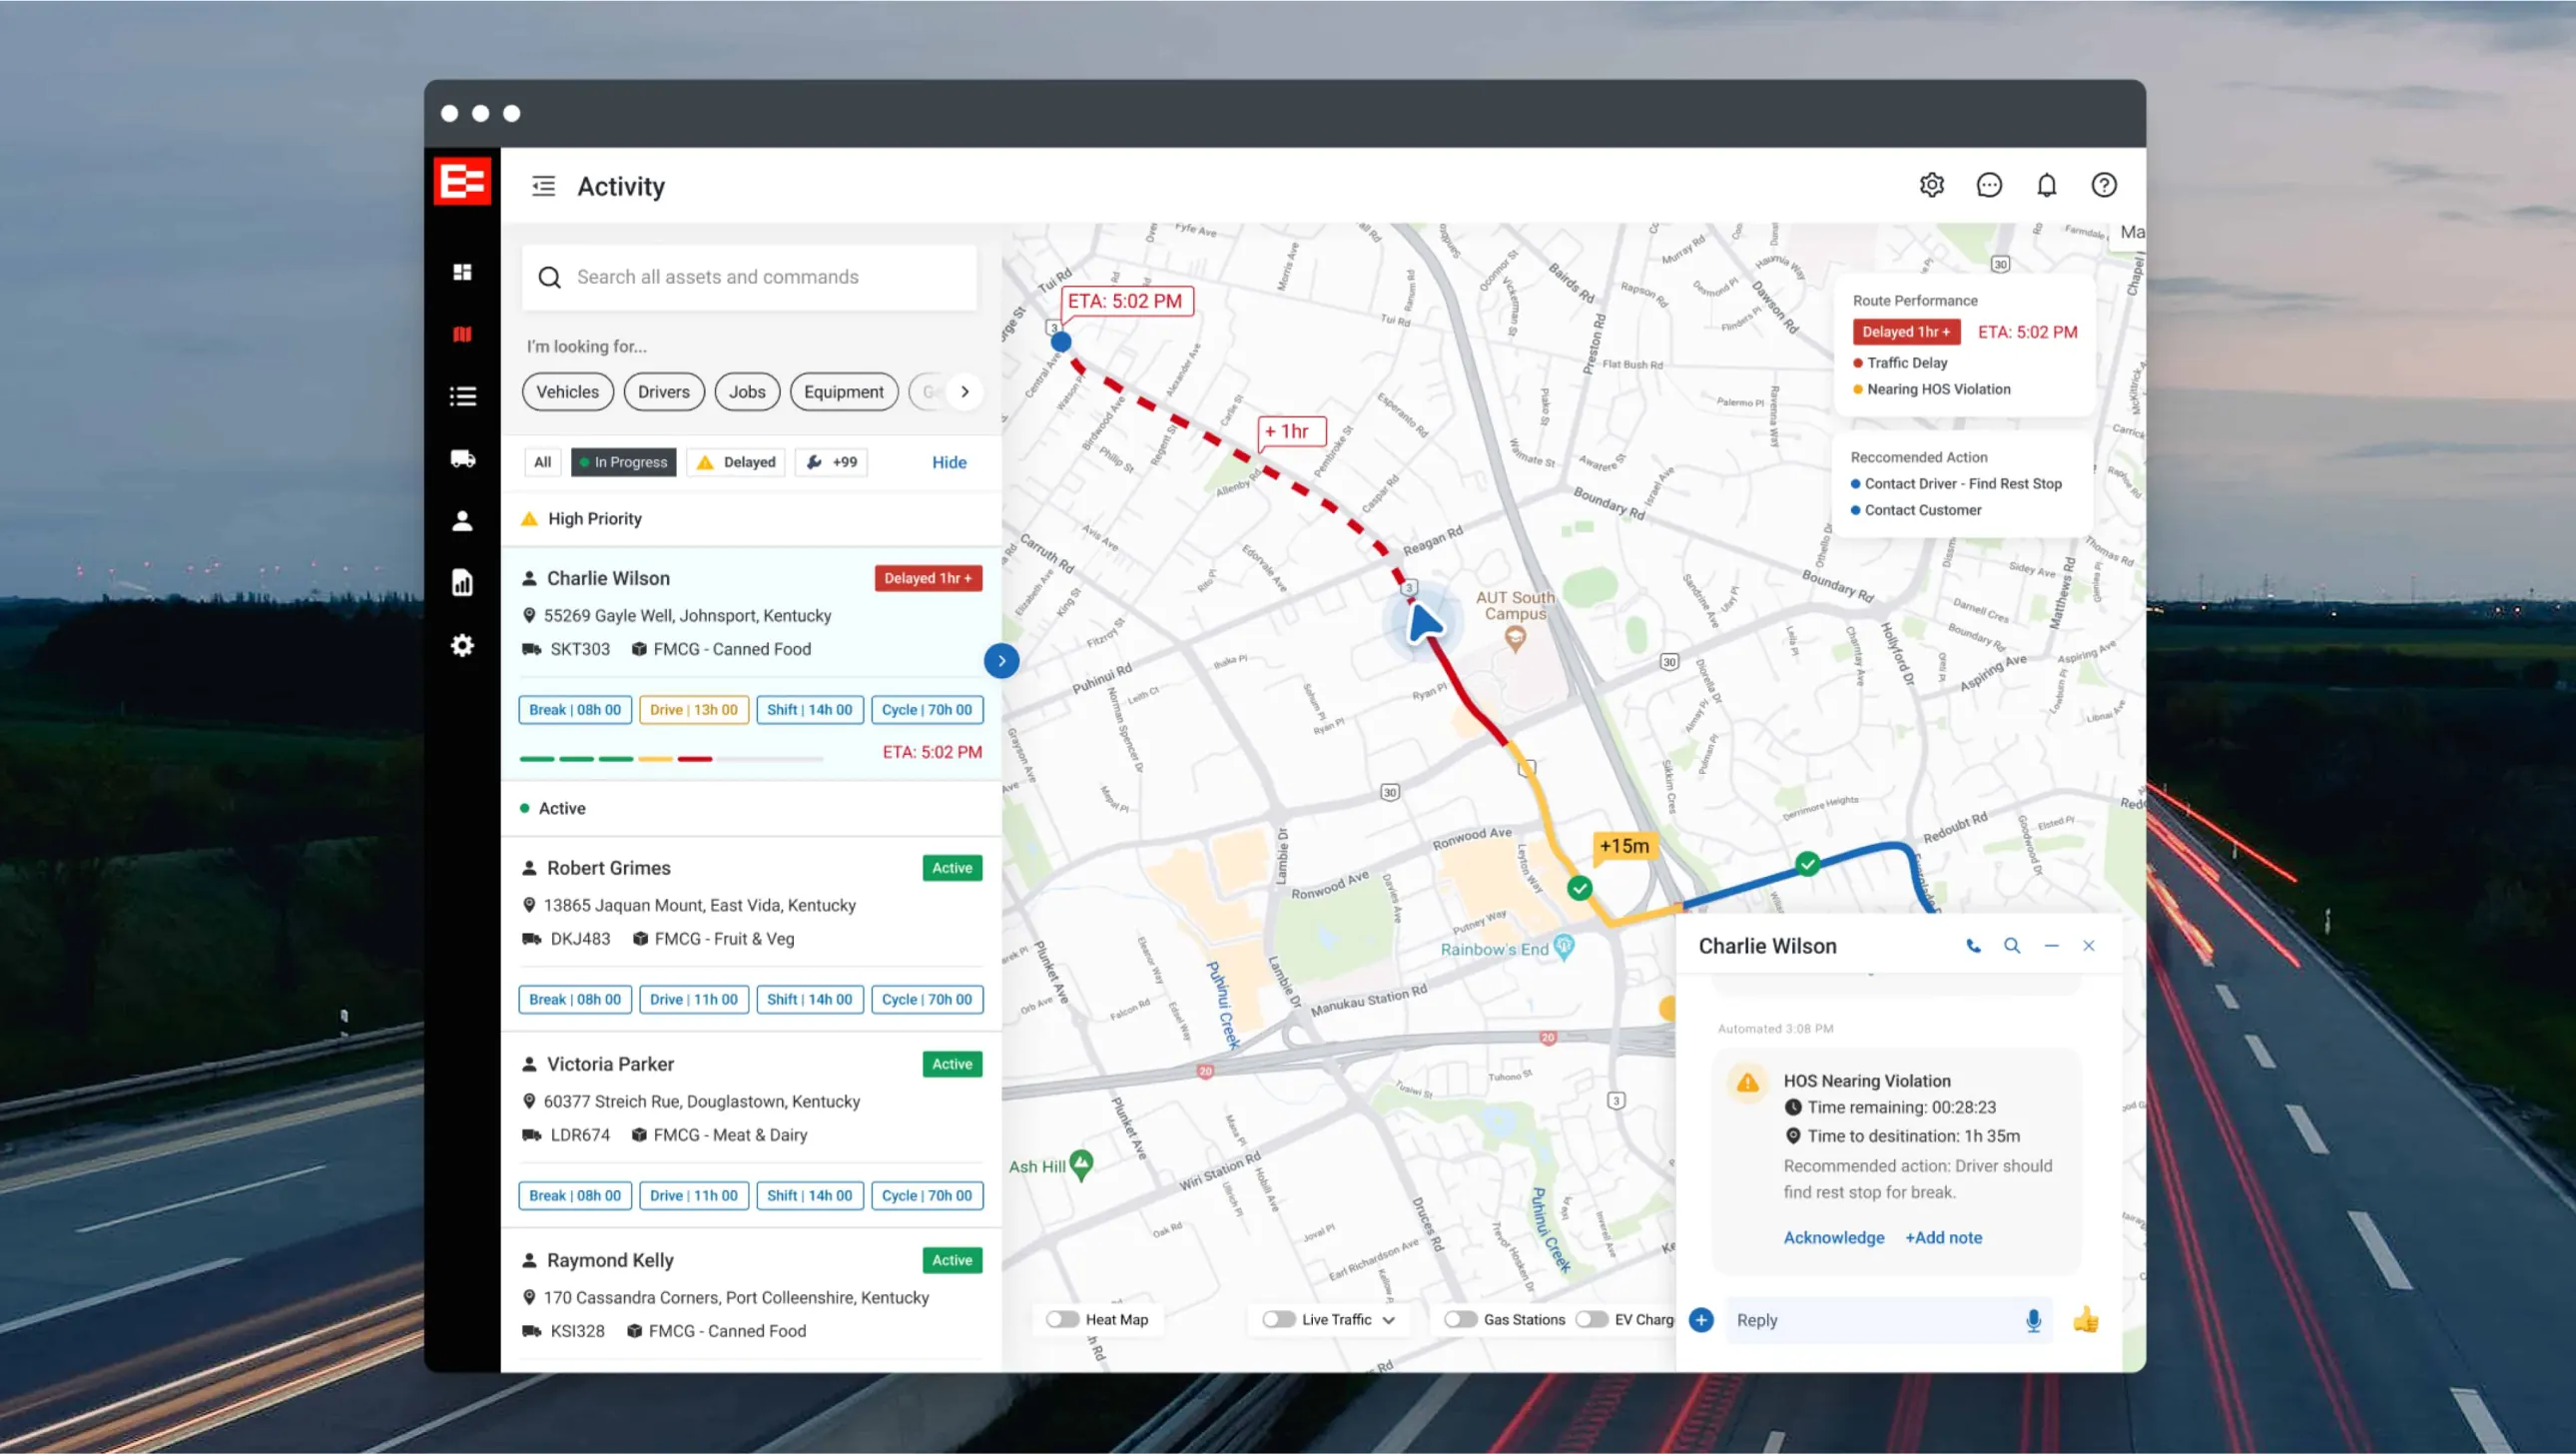
Task: Toggle the EV Charging switch
Action: click(x=1591, y=1320)
